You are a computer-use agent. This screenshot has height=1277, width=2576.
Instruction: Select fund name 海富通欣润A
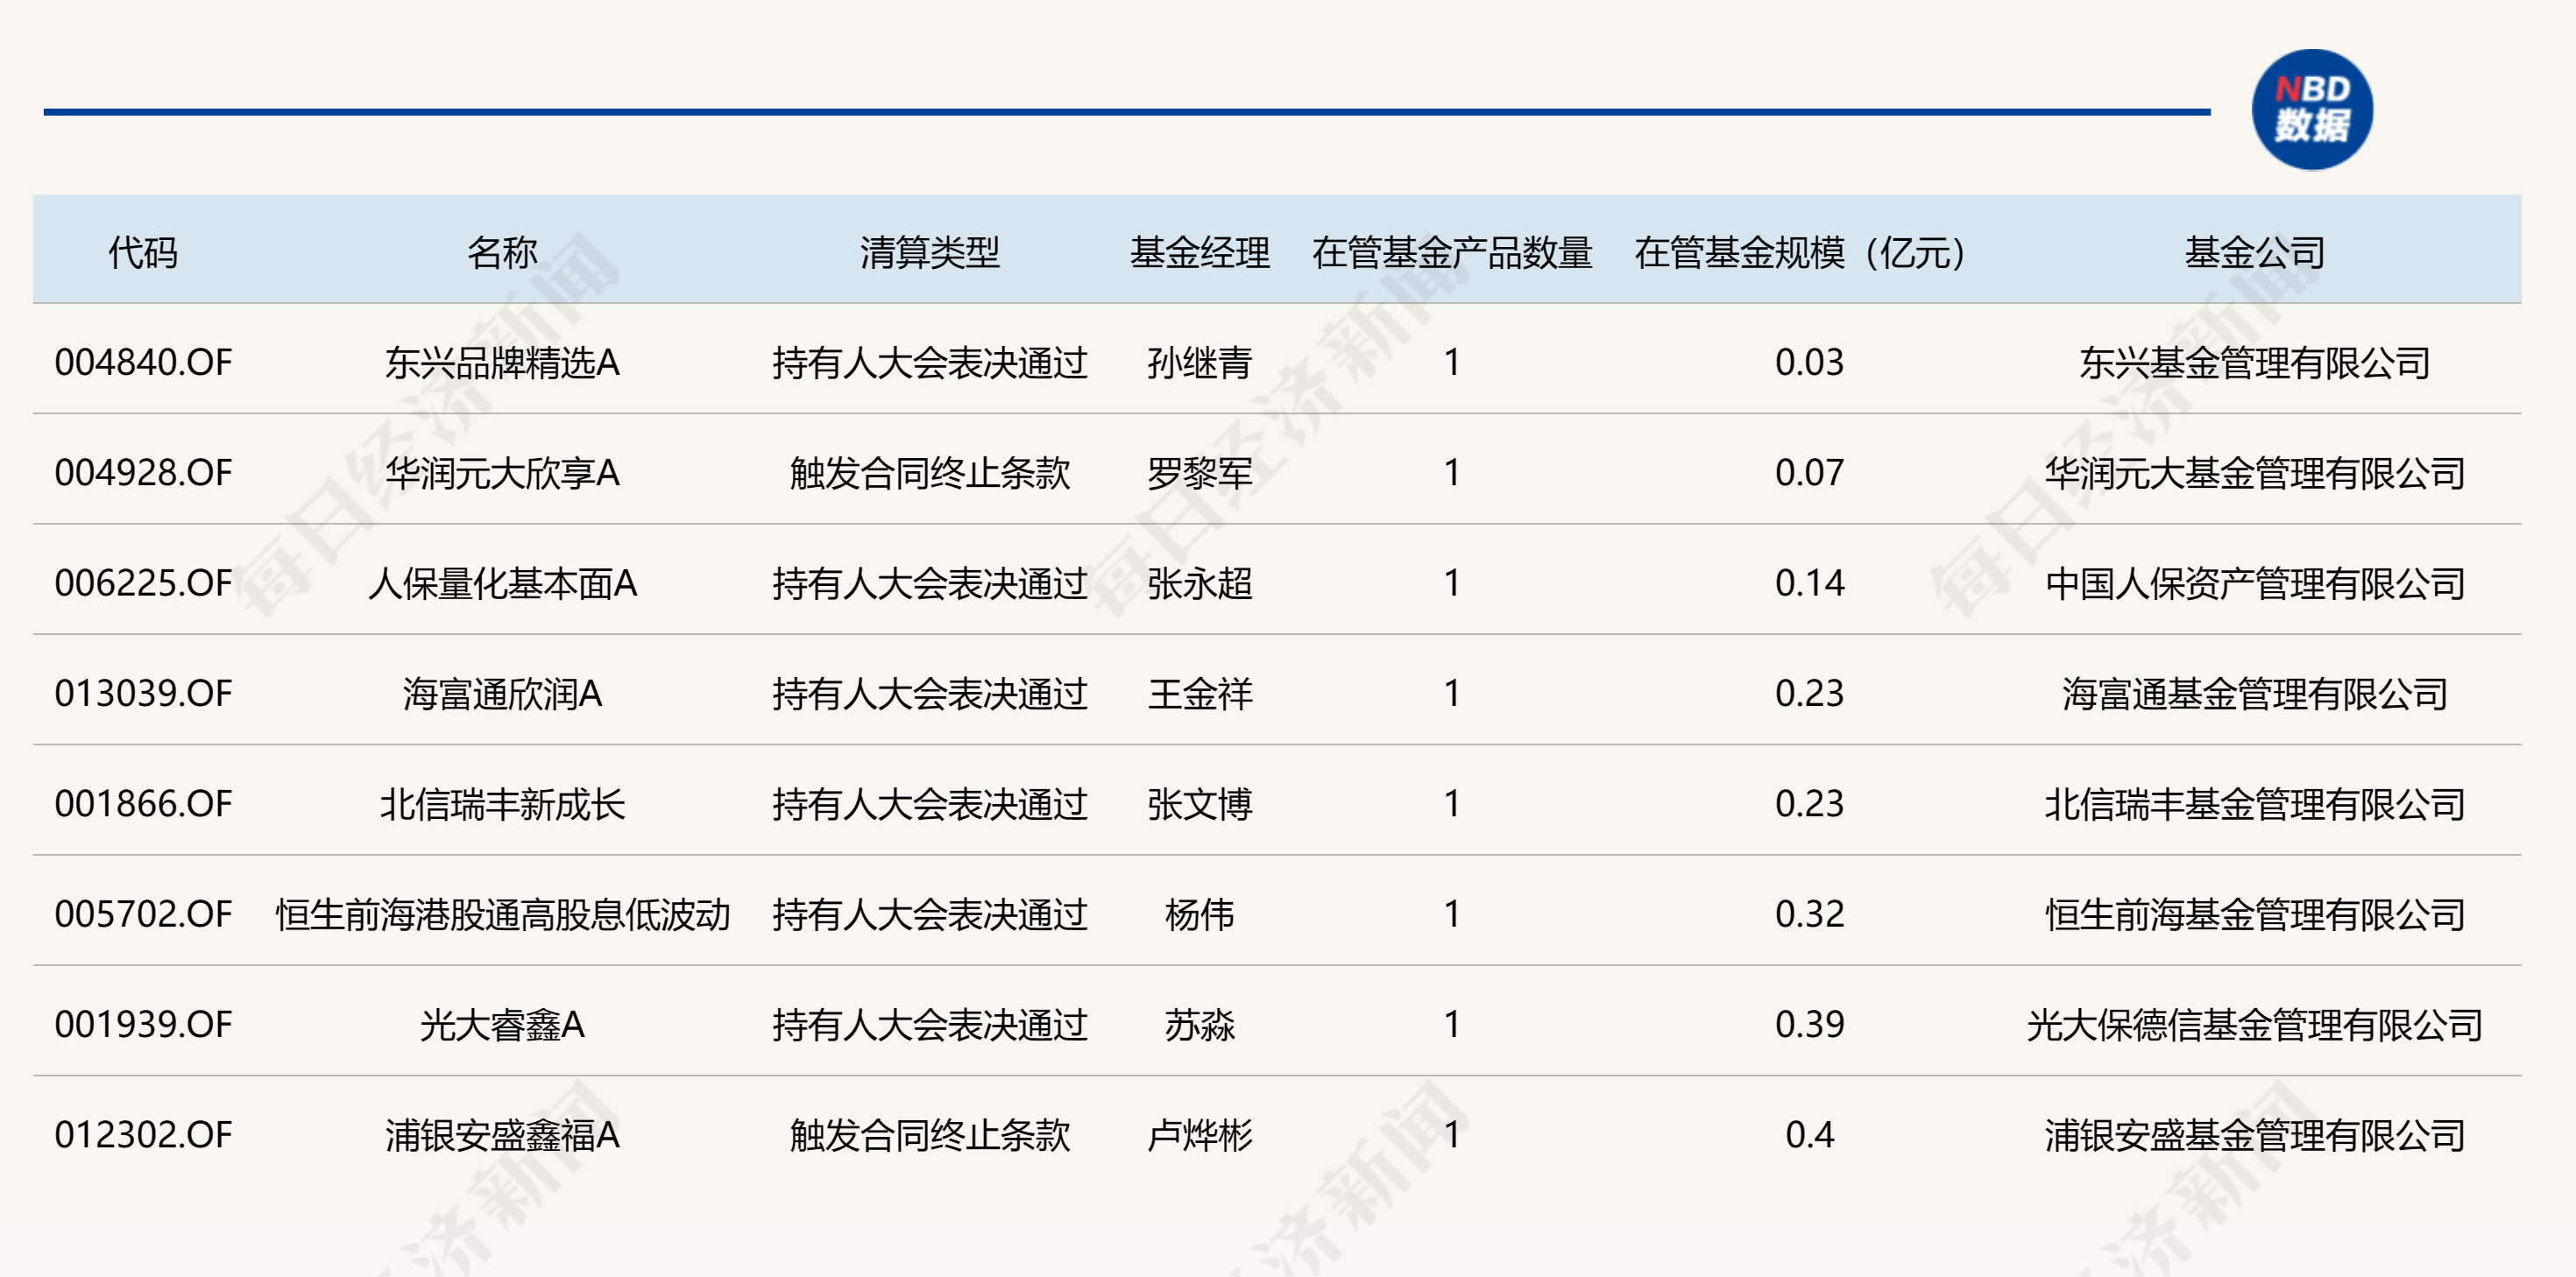tap(502, 693)
